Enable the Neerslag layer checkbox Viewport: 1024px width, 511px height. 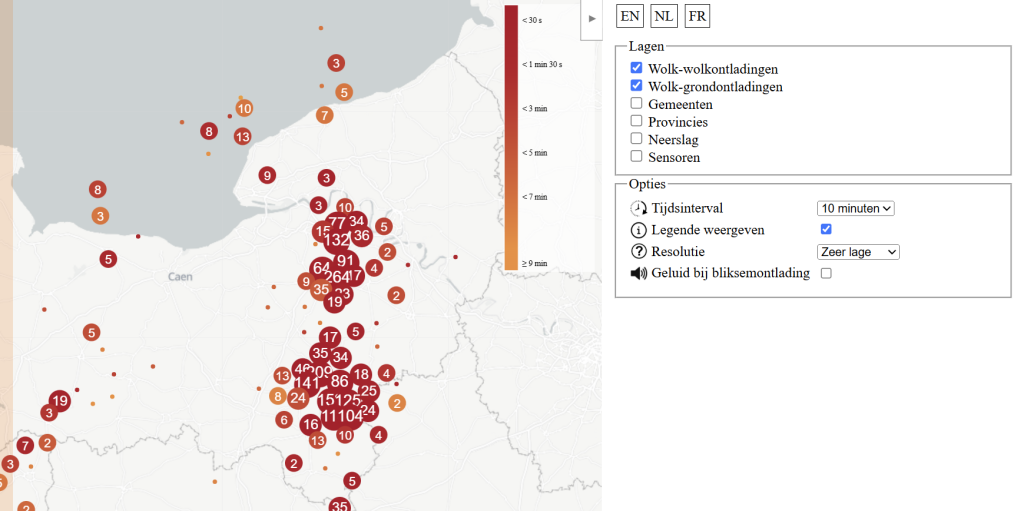tap(636, 139)
